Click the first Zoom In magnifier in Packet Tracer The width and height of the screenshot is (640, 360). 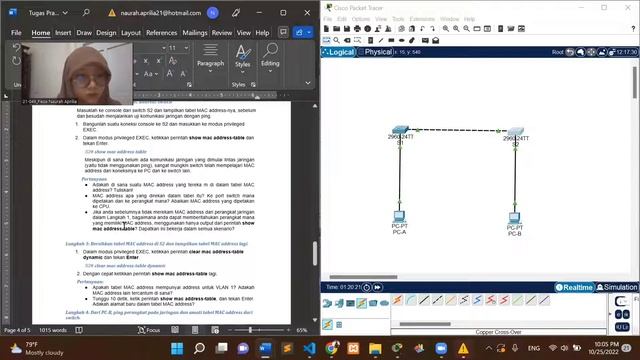coord(446,29)
